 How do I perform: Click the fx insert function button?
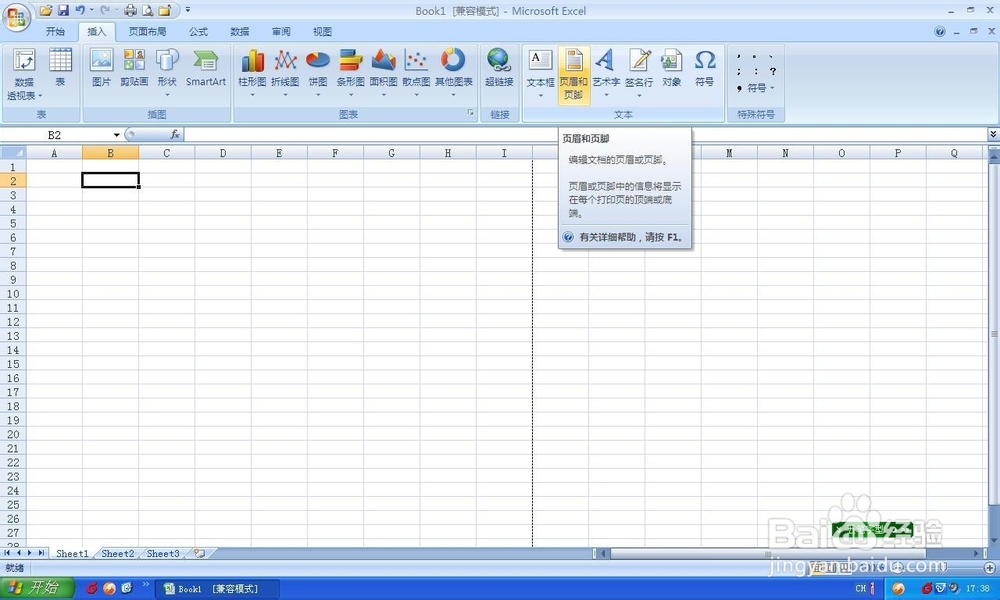[175, 135]
